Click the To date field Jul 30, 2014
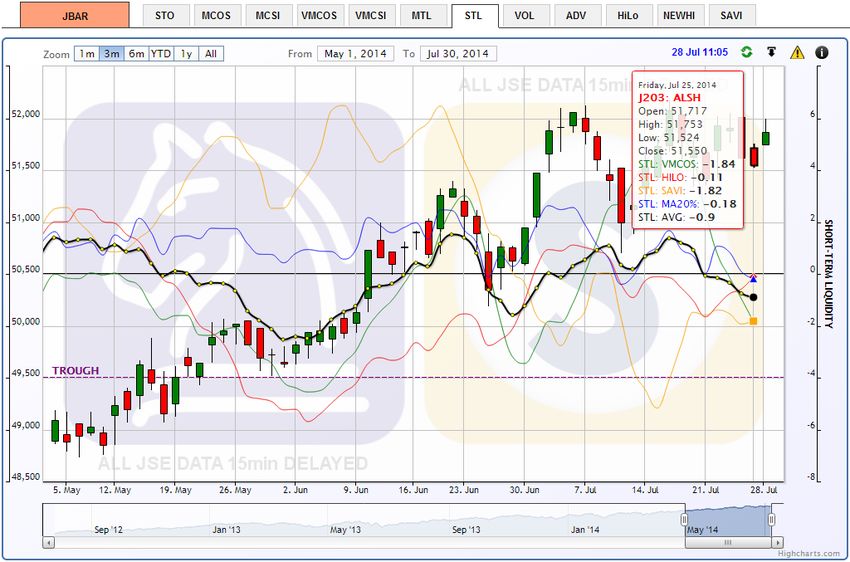Screen dimensions: 850x562 (x=458, y=54)
